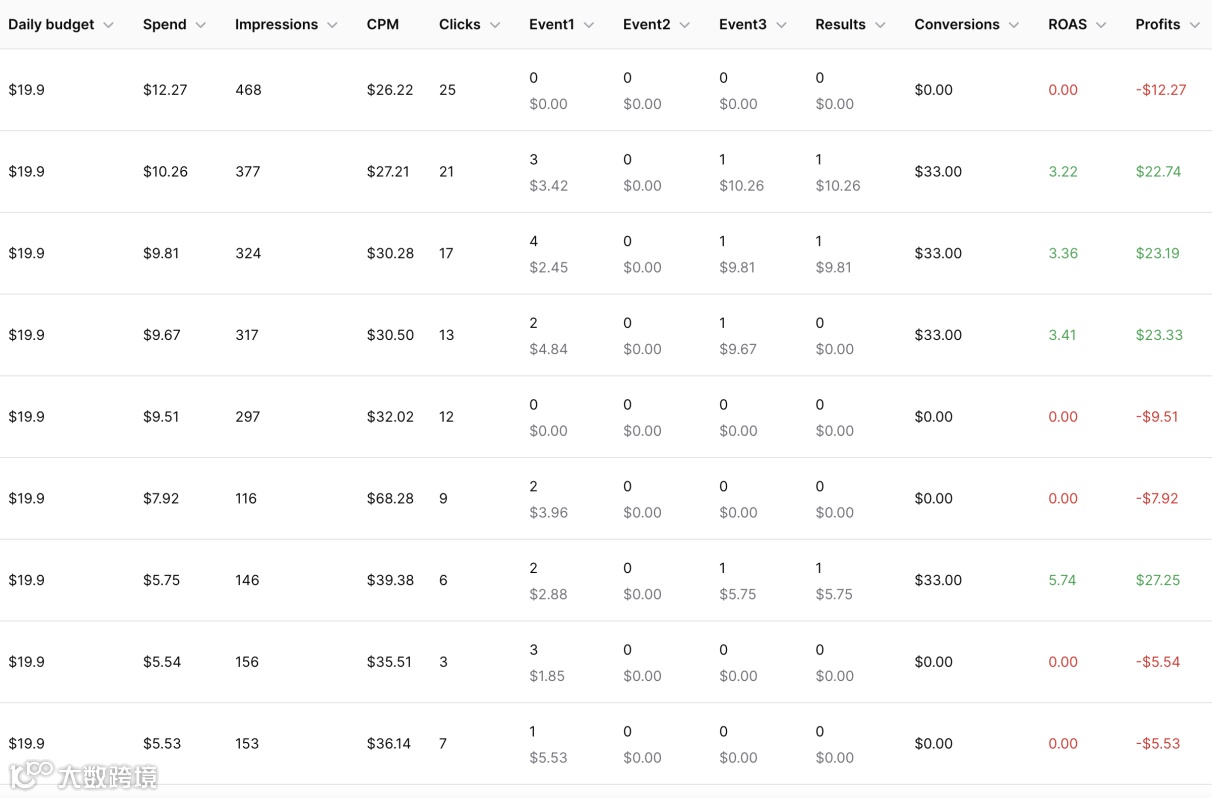Screen dimensions: 1212x798
Task: Click the Event2 header dropdown chevron
Action: [685, 25]
